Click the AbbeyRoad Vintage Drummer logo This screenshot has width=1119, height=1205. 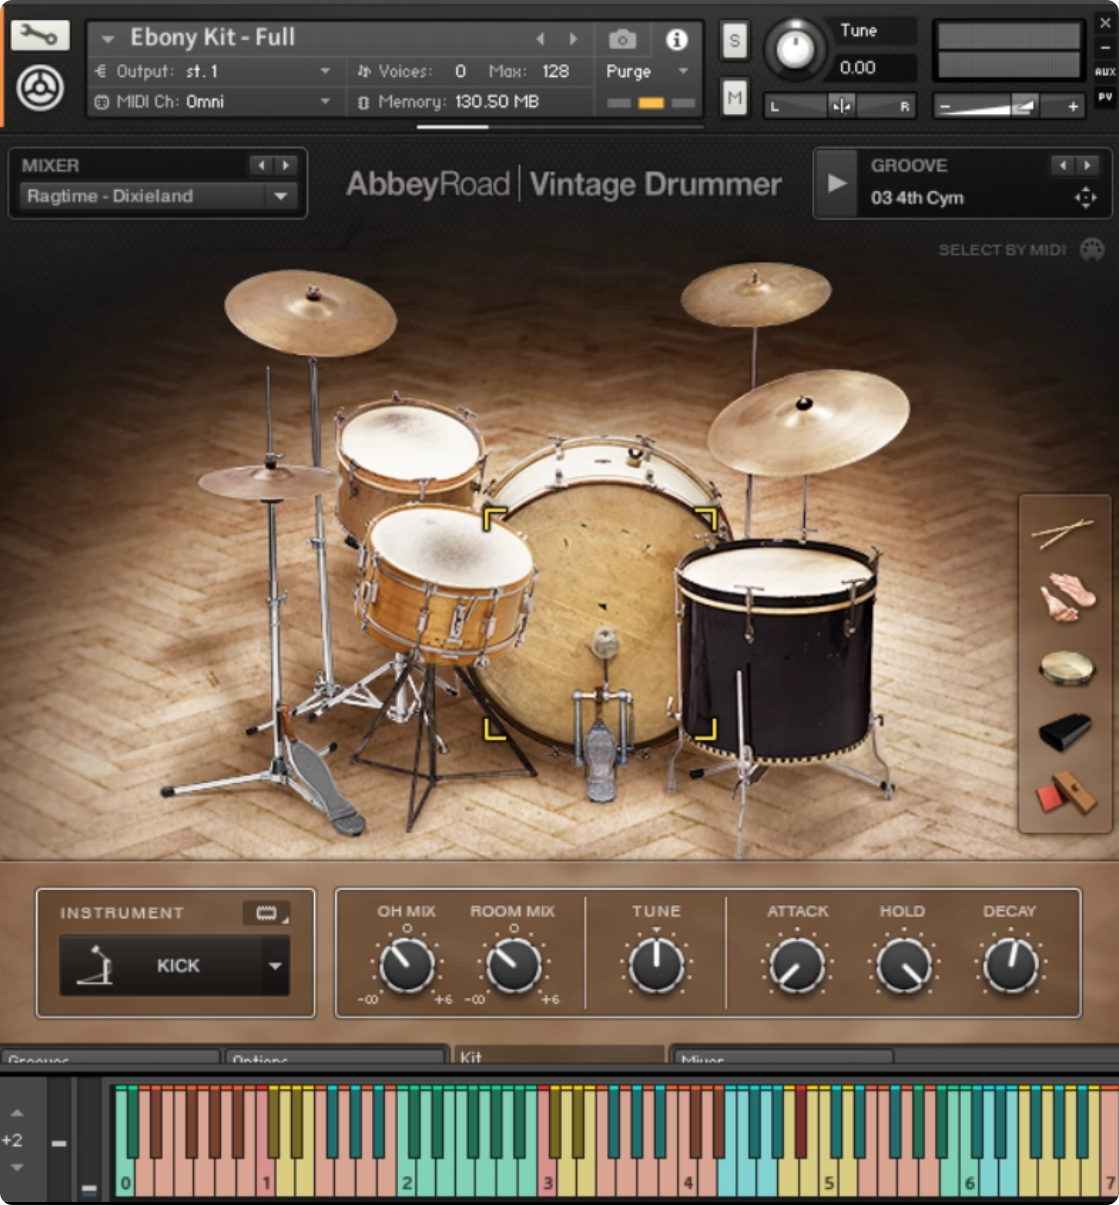[x=564, y=184]
